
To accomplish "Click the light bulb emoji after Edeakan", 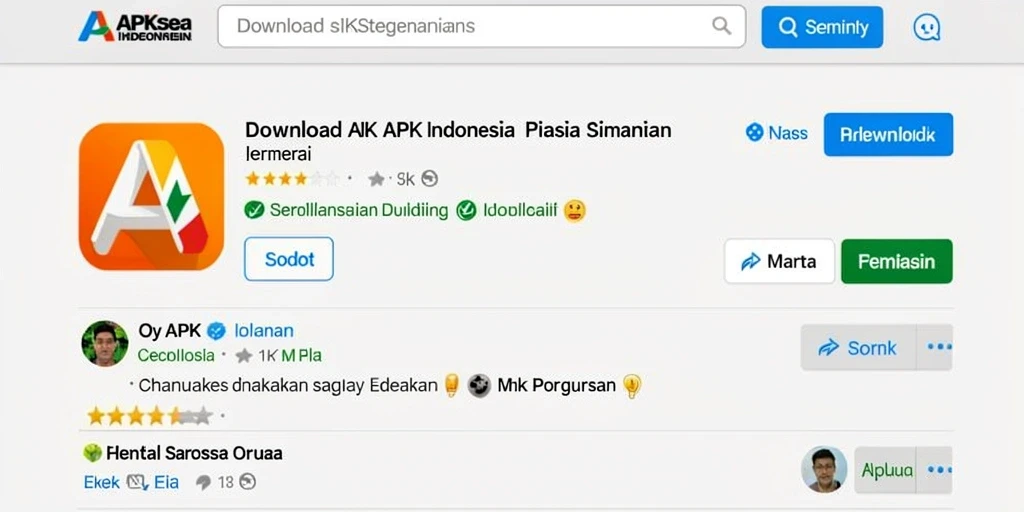I will pyautogui.click(x=451, y=385).
